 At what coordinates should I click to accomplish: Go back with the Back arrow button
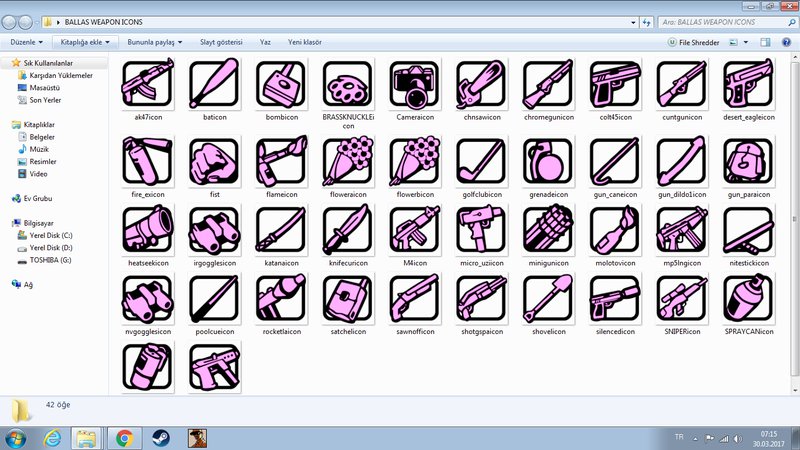click(9, 22)
